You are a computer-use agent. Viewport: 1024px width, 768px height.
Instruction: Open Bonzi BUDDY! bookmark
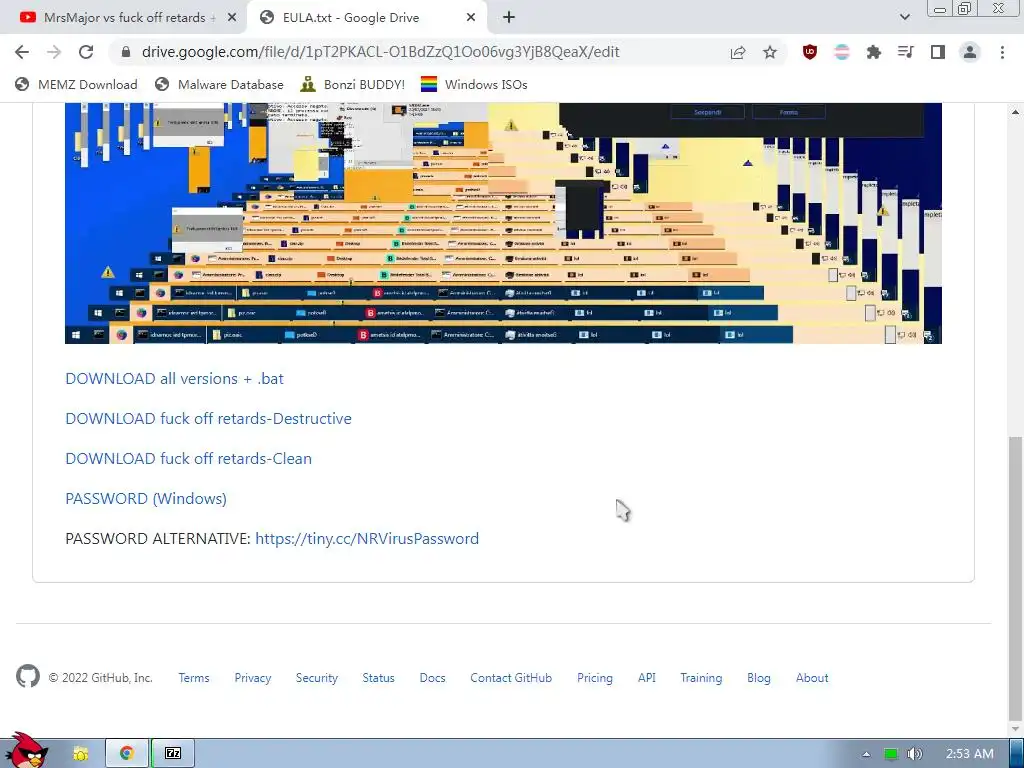353,84
